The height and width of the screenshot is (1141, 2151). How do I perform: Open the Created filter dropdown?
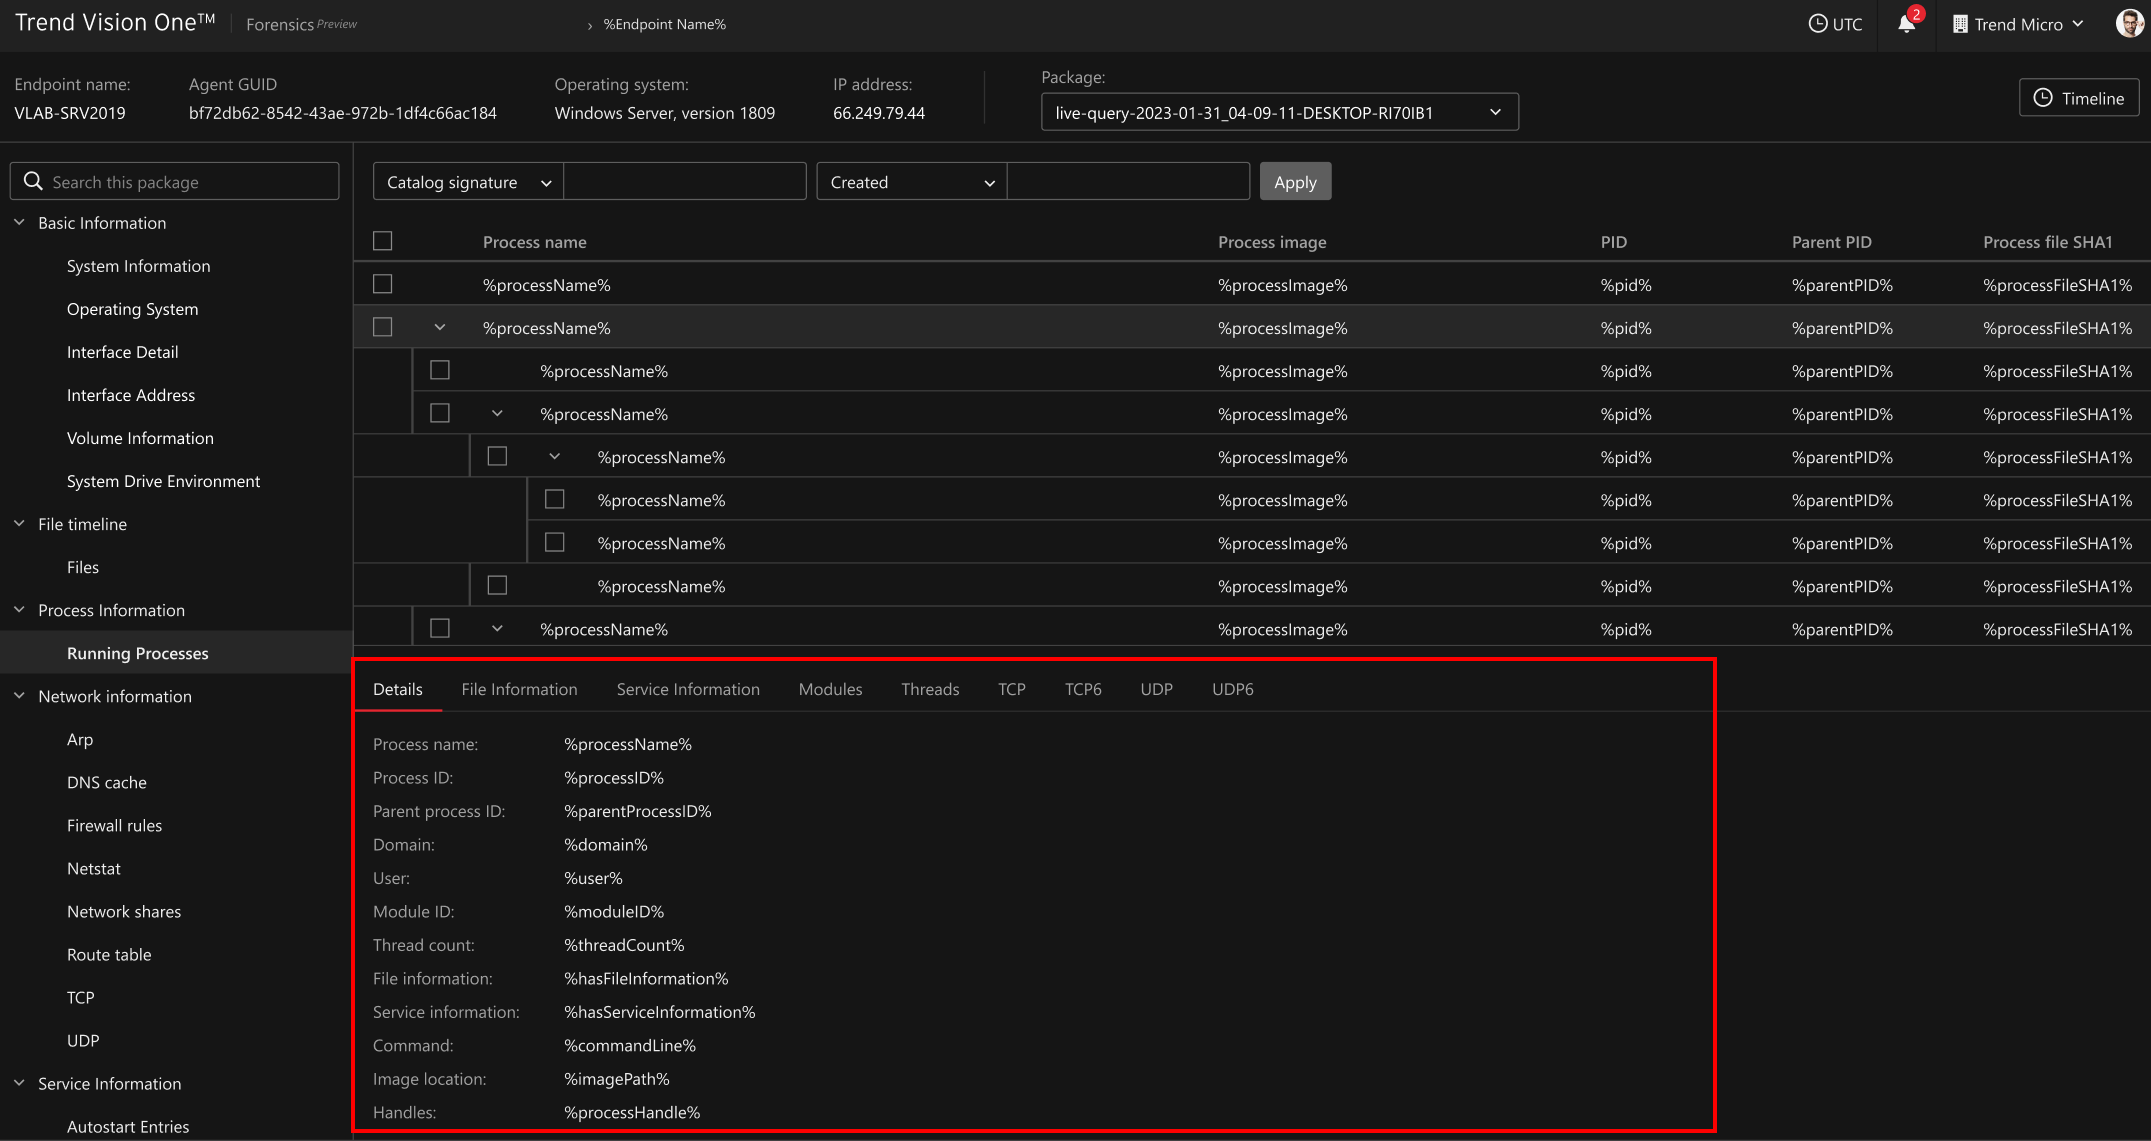(x=910, y=181)
